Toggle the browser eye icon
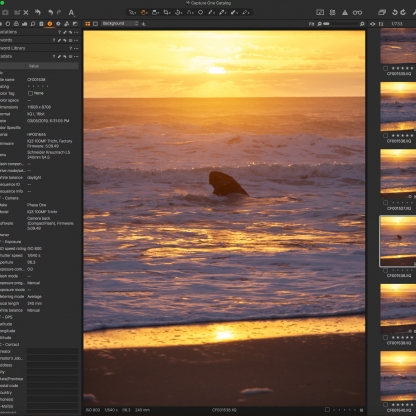 tap(373, 24)
